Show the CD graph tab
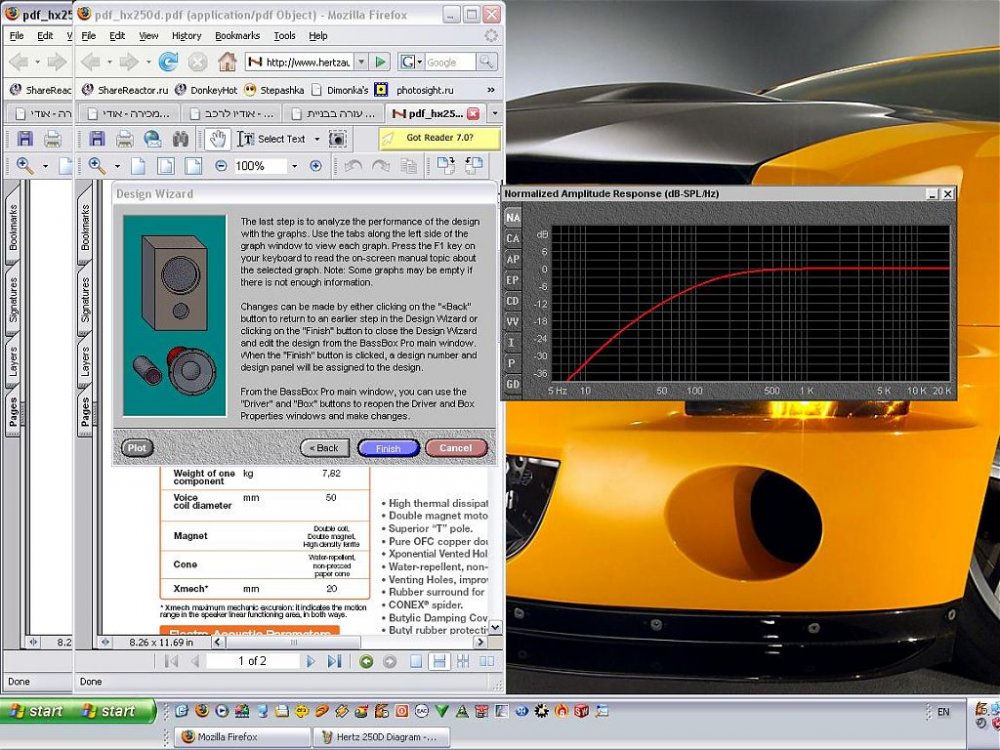 pyautogui.click(x=513, y=301)
